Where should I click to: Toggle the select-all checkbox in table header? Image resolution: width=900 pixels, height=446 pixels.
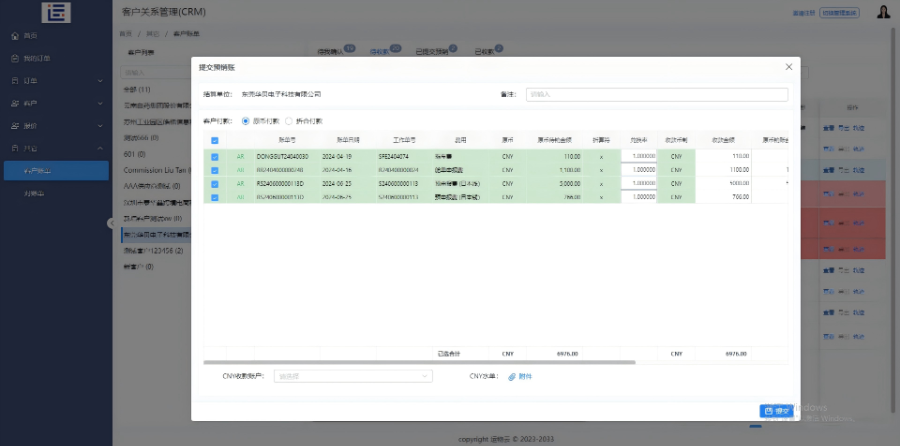click(215, 141)
